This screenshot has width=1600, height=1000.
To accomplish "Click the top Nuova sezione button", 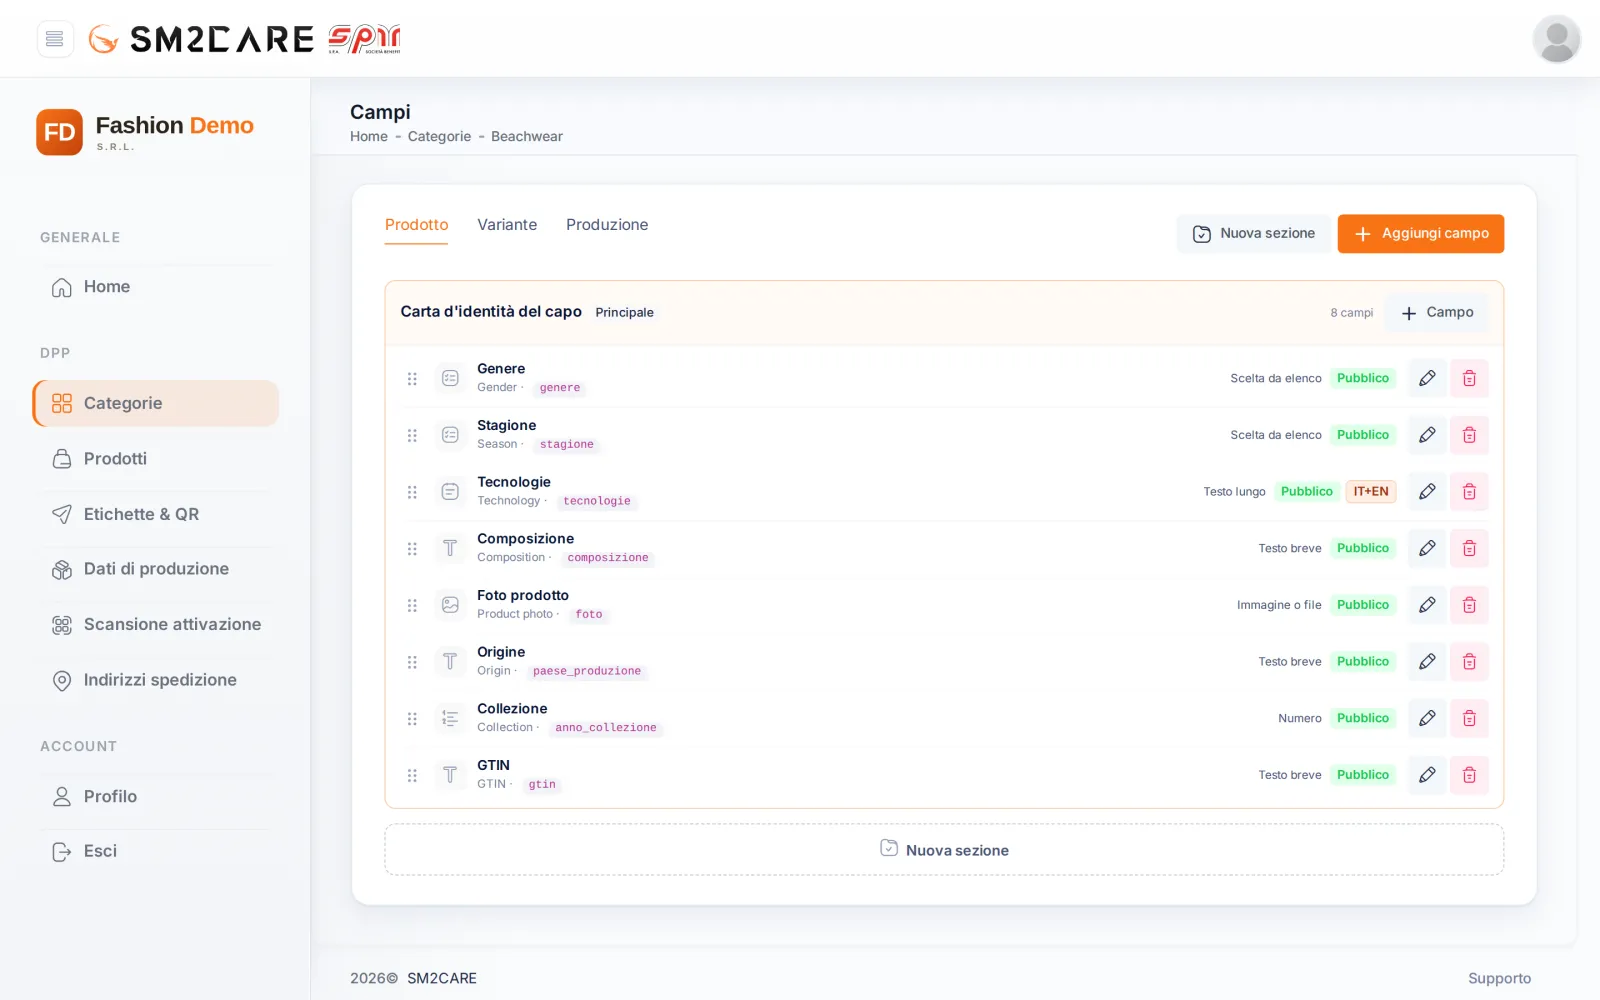I will click(x=1254, y=234).
